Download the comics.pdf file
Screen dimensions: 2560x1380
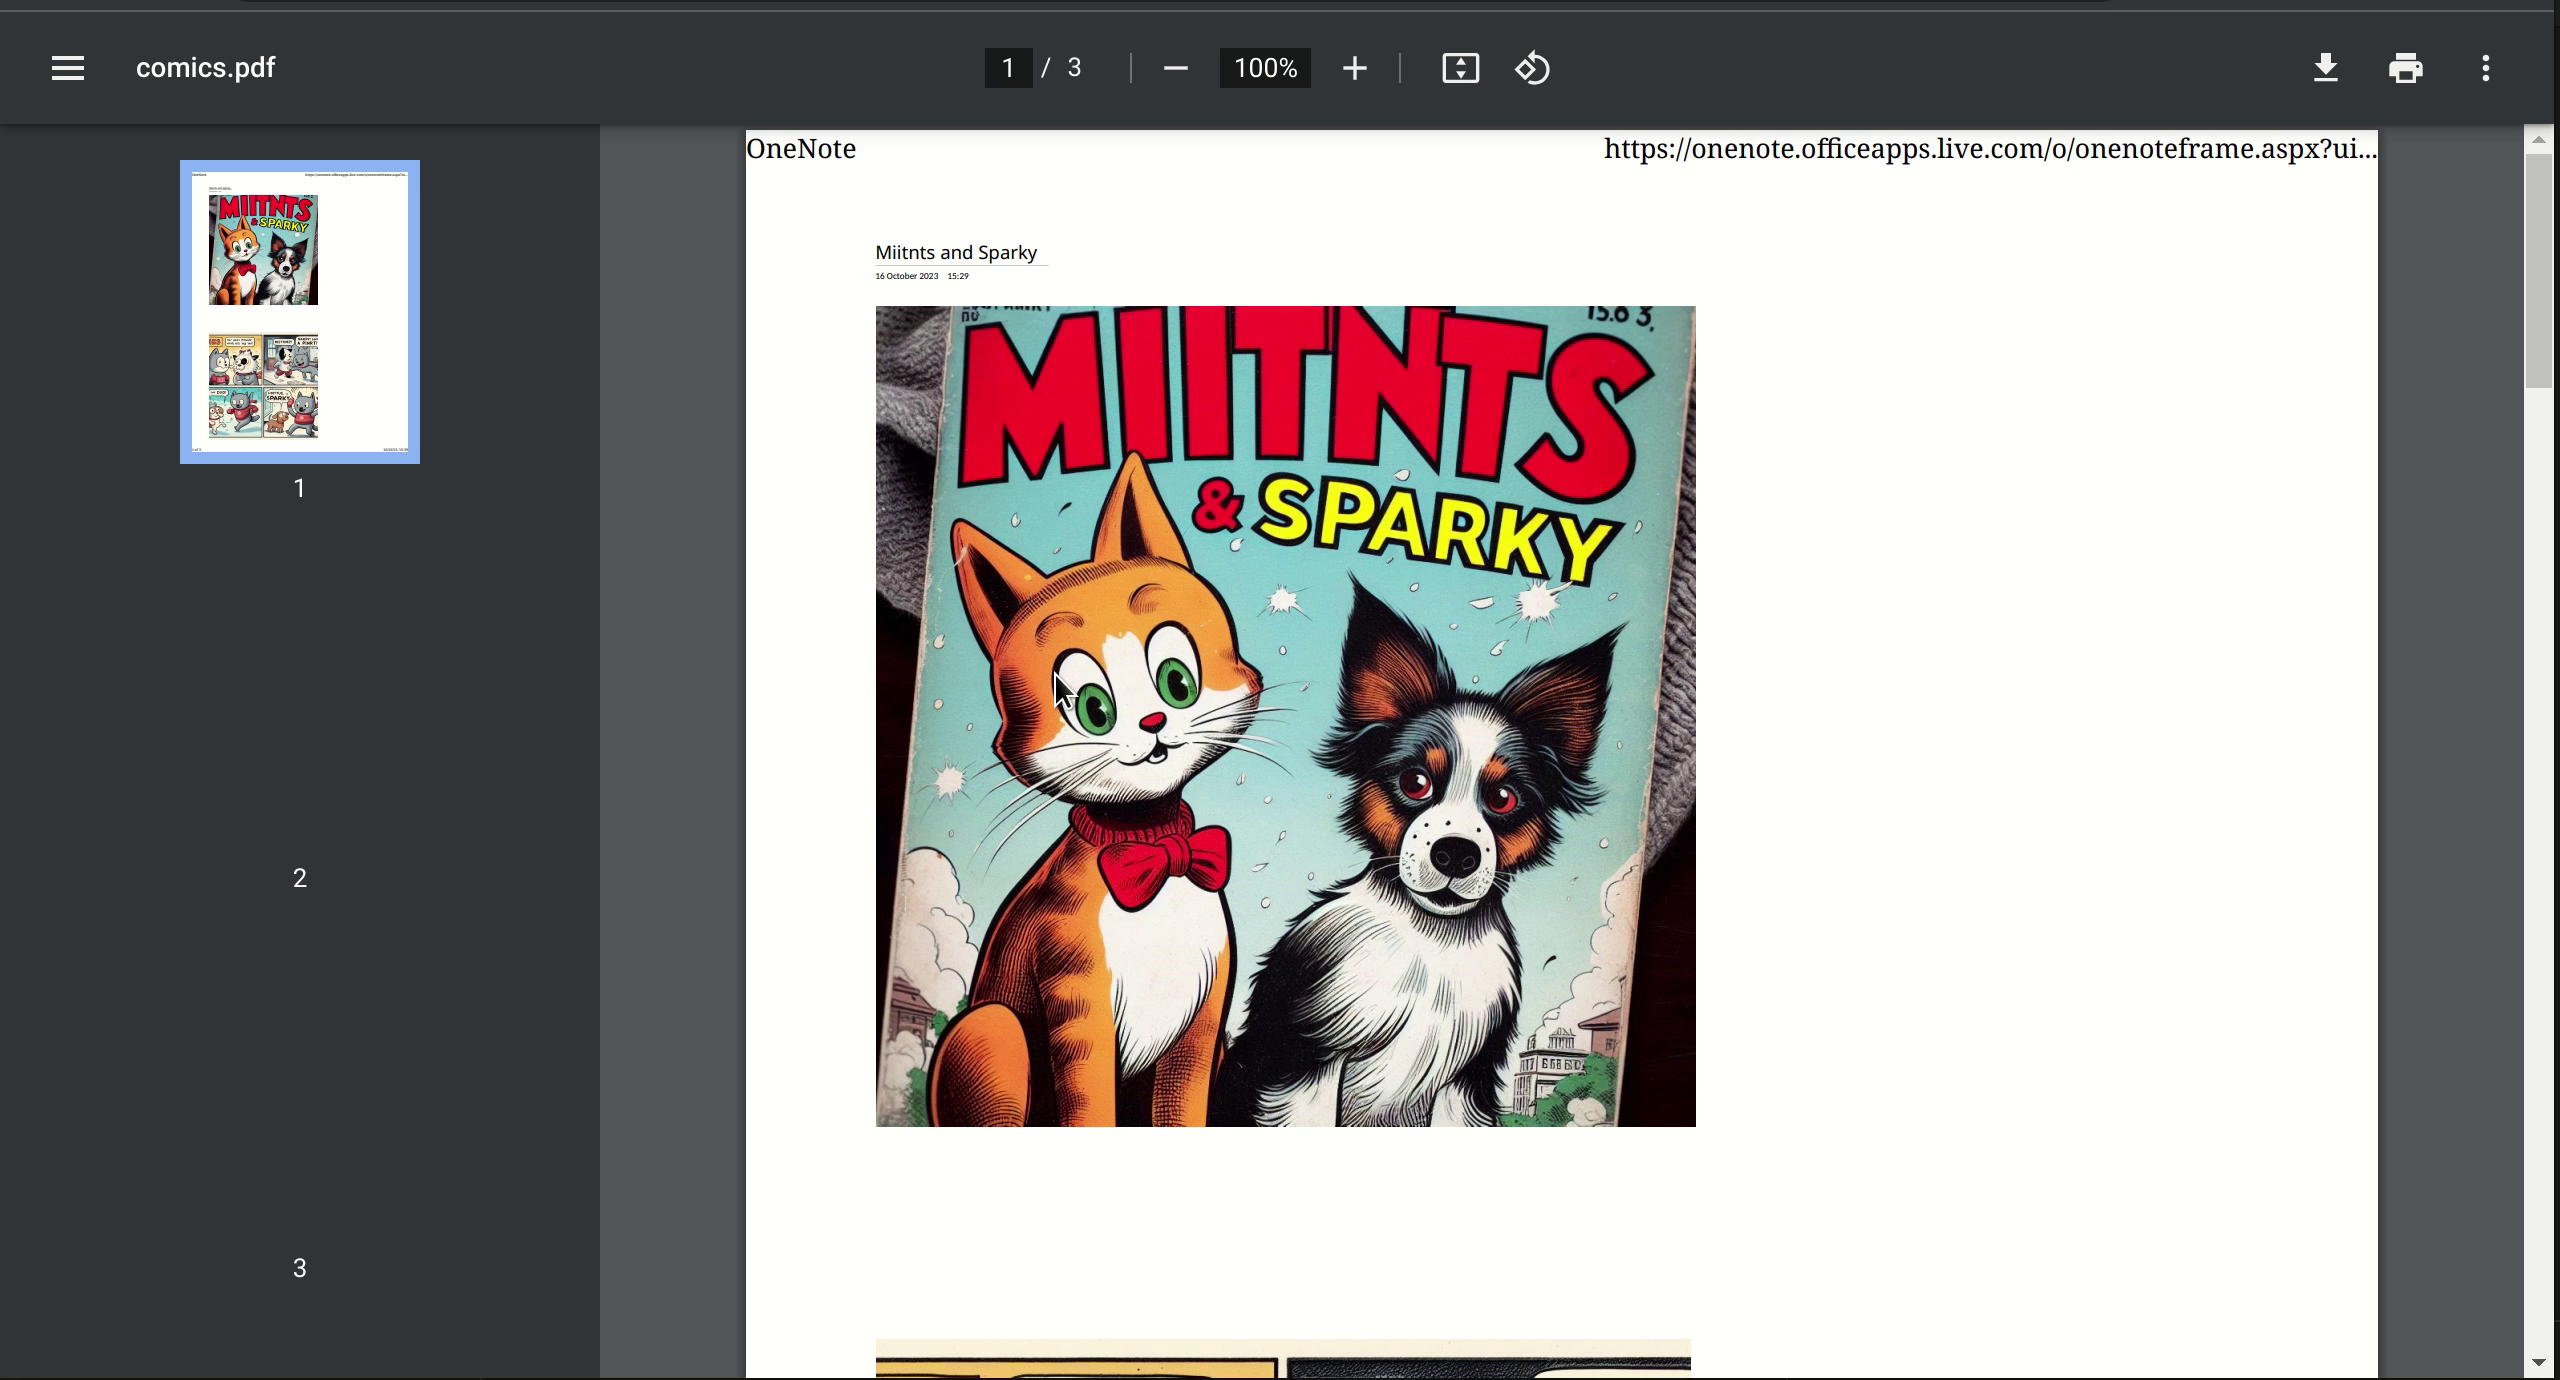click(x=2326, y=68)
